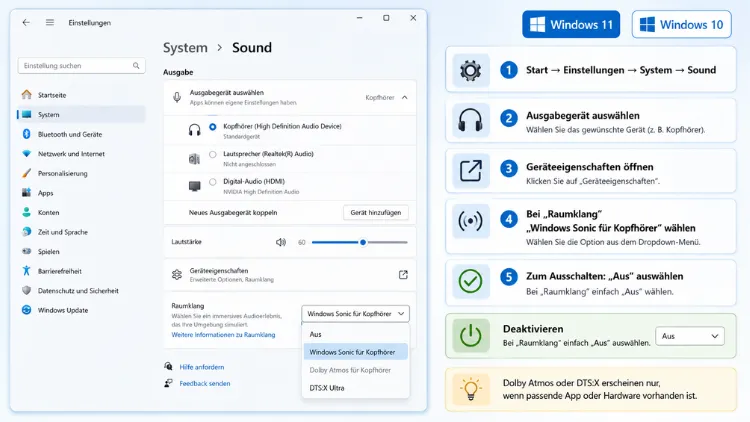Screen dimensions: 750x422
Task: Click the Hilfe anfordern icon
Action: click(168, 366)
